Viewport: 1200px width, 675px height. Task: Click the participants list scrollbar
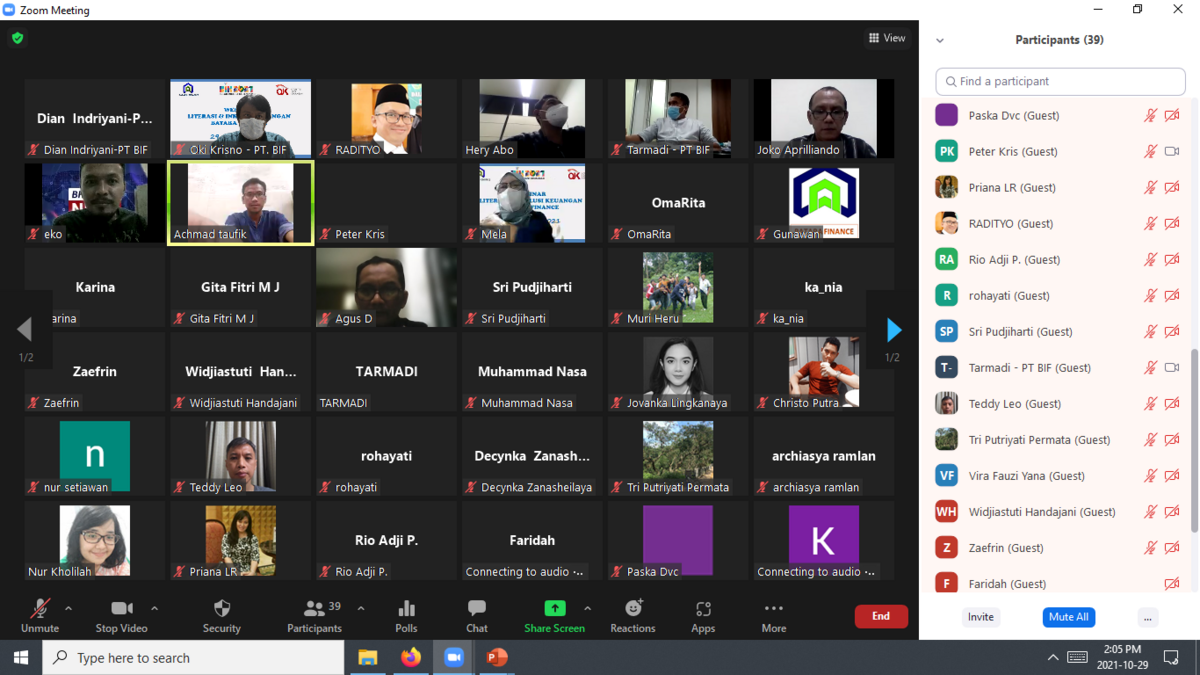1193,420
